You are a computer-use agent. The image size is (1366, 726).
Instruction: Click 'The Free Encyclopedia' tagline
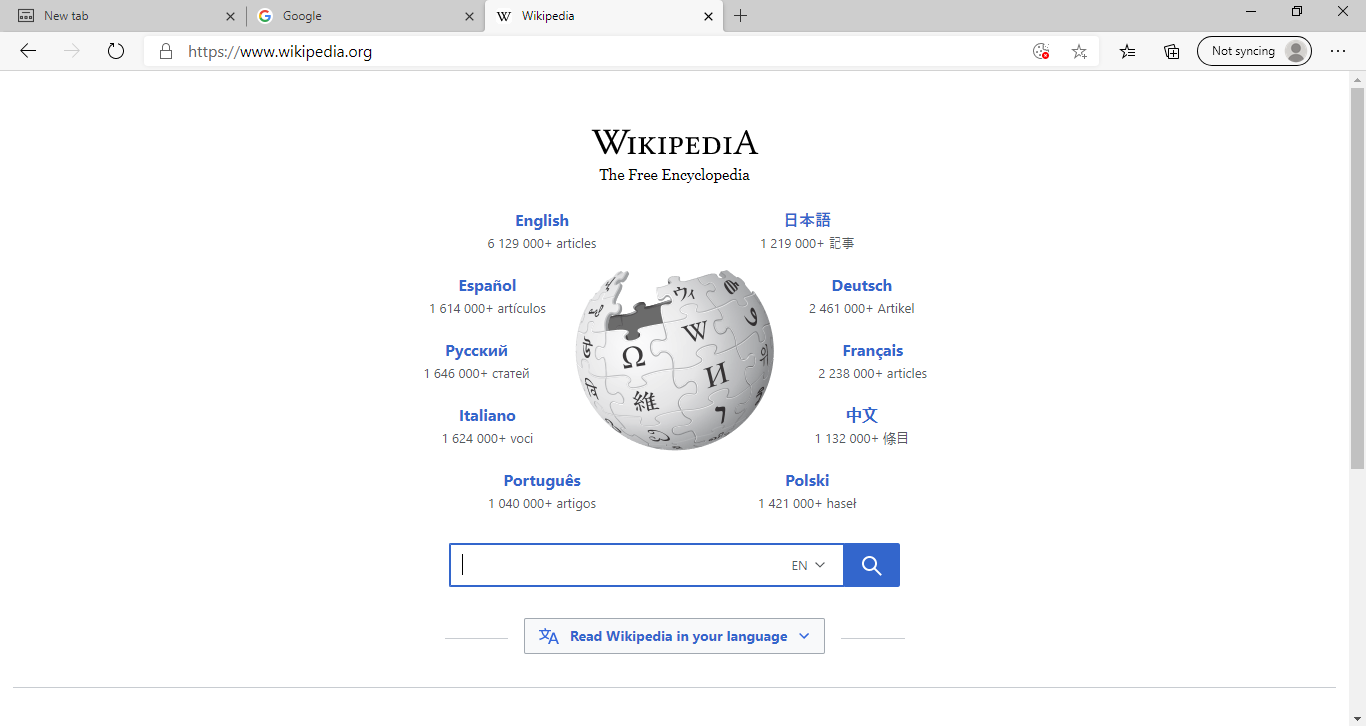675,175
